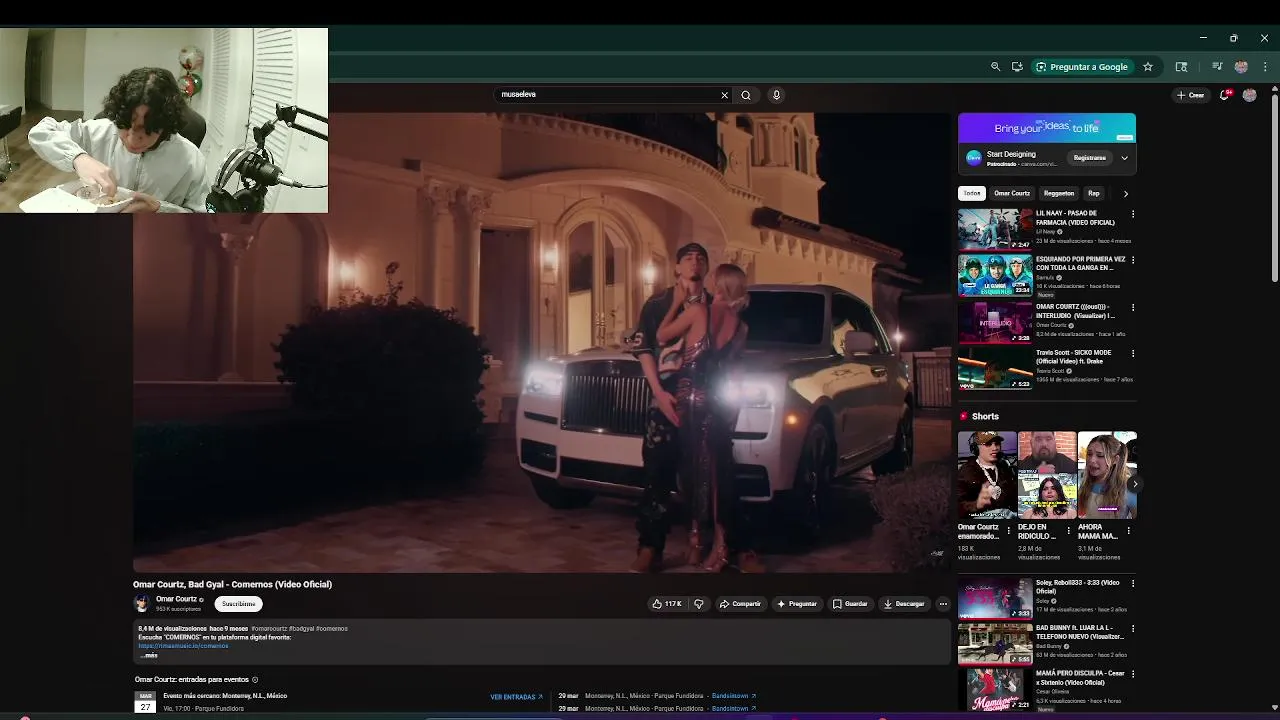Open the Omar Courtz enamorado short
1280x720 pixels.
coord(986,475)
